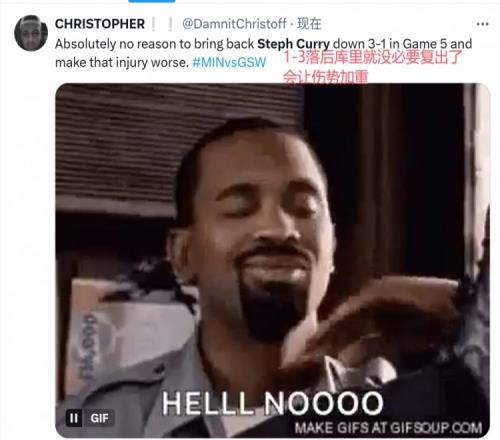Viewport: 500px width, 440px height.
Task: Open the @DamnitChristoff handle link
Action: coord(234,24)
